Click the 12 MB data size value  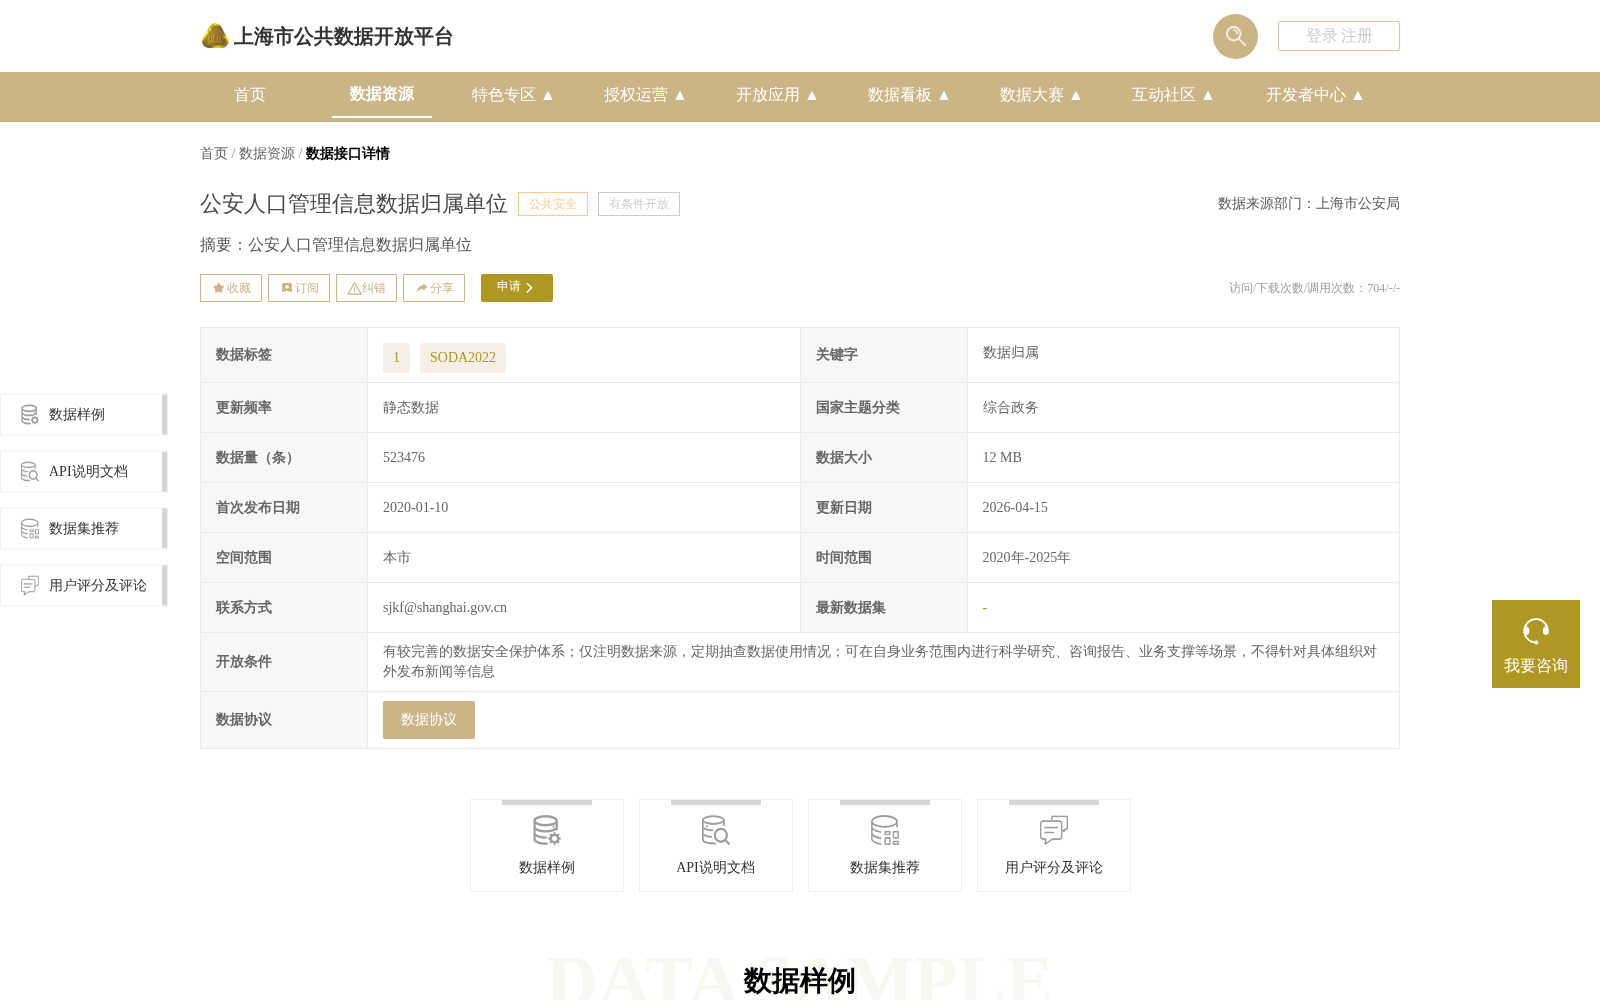1002,457
